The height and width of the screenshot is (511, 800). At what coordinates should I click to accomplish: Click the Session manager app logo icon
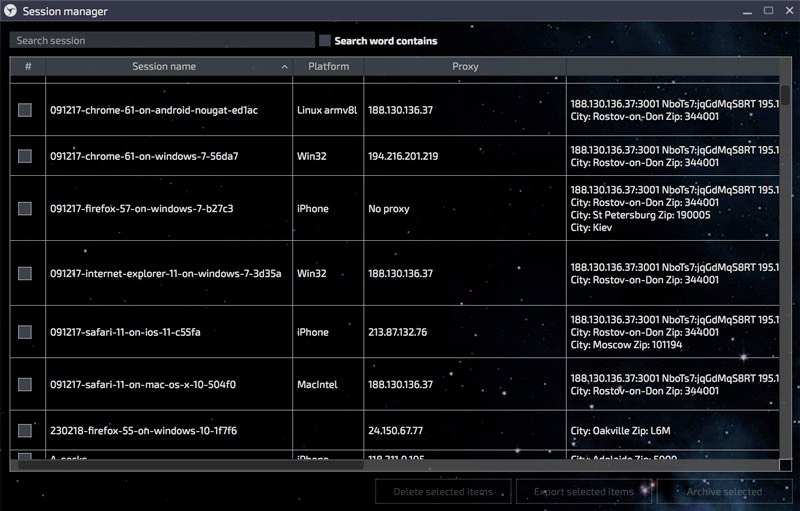pos(10,11)
